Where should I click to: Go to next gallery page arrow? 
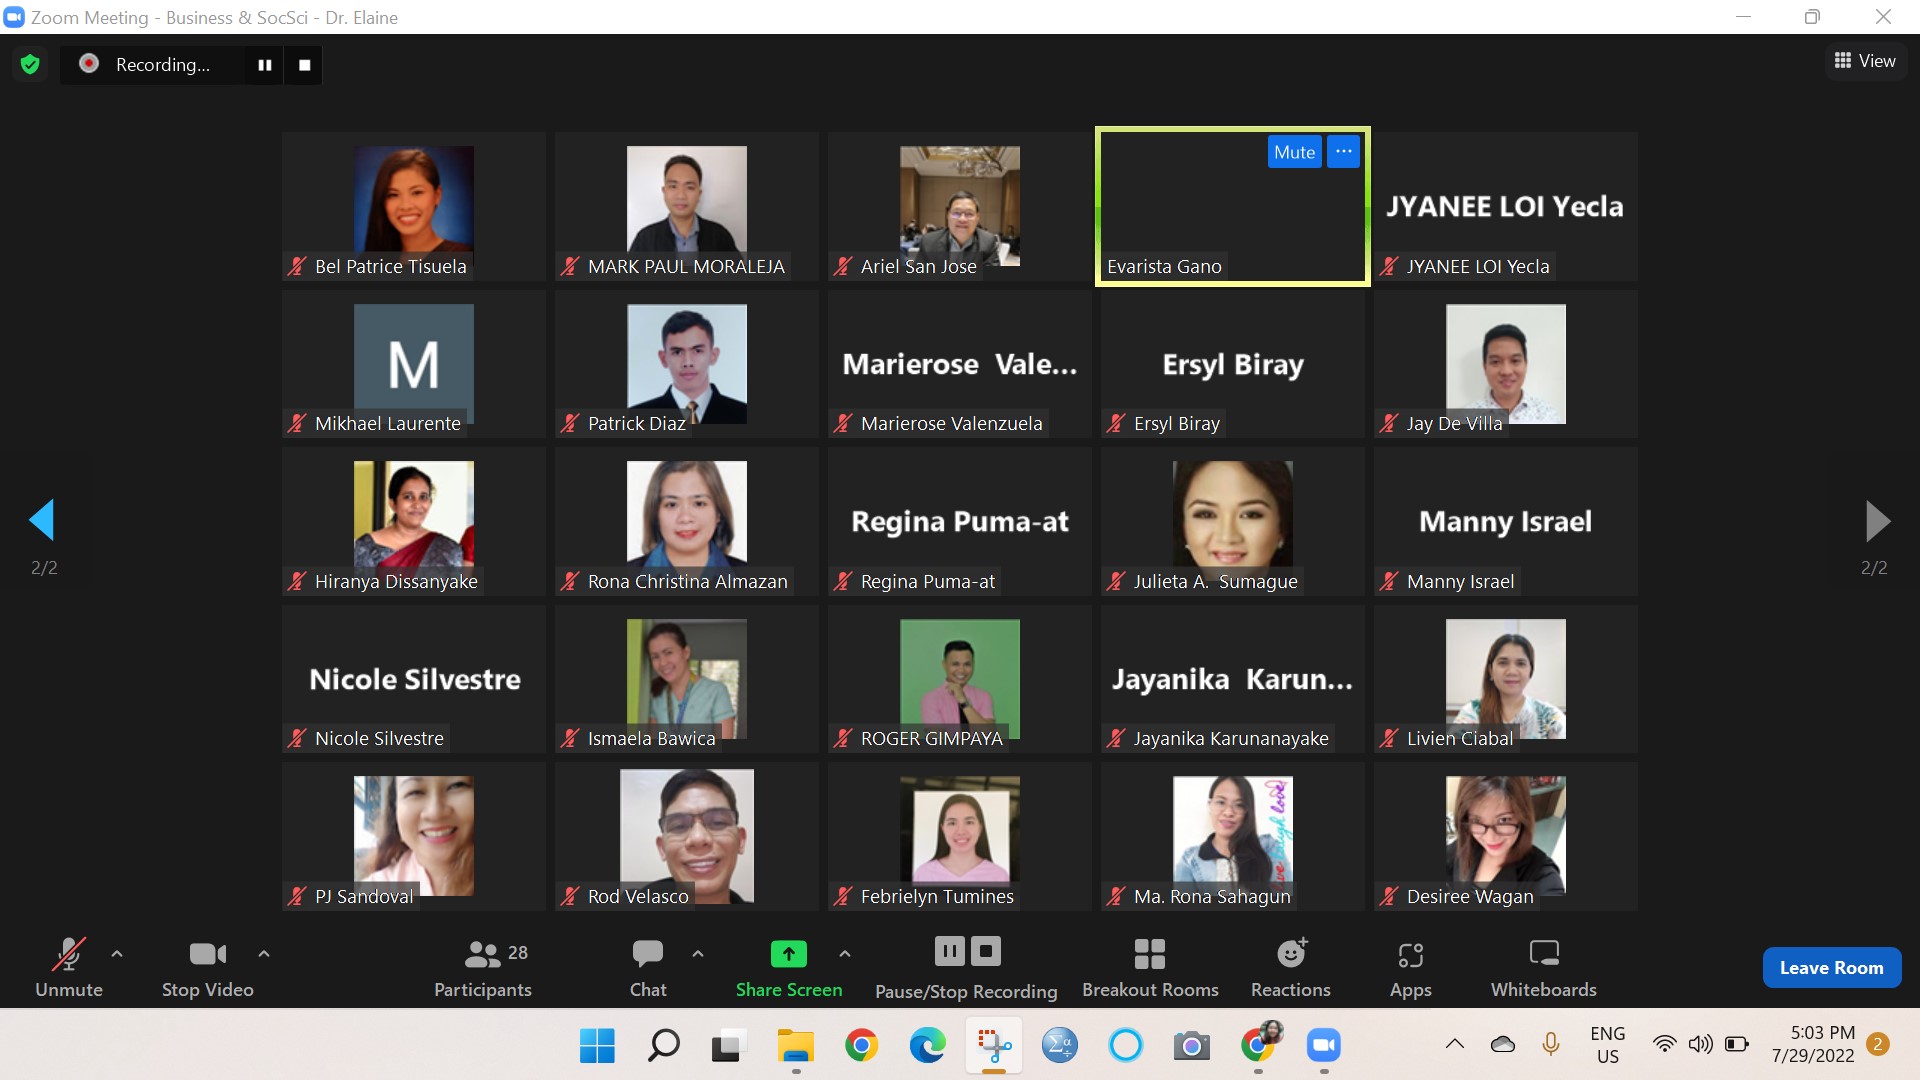(x=1877, y=521)
